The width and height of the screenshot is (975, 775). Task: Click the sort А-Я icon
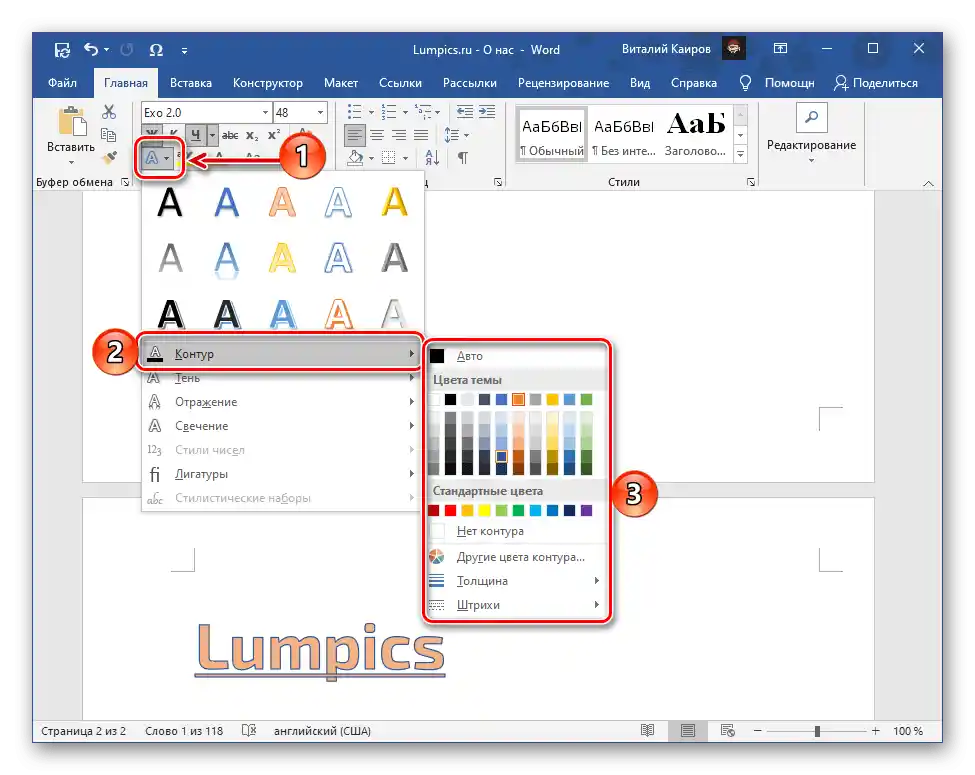[432, 158]
